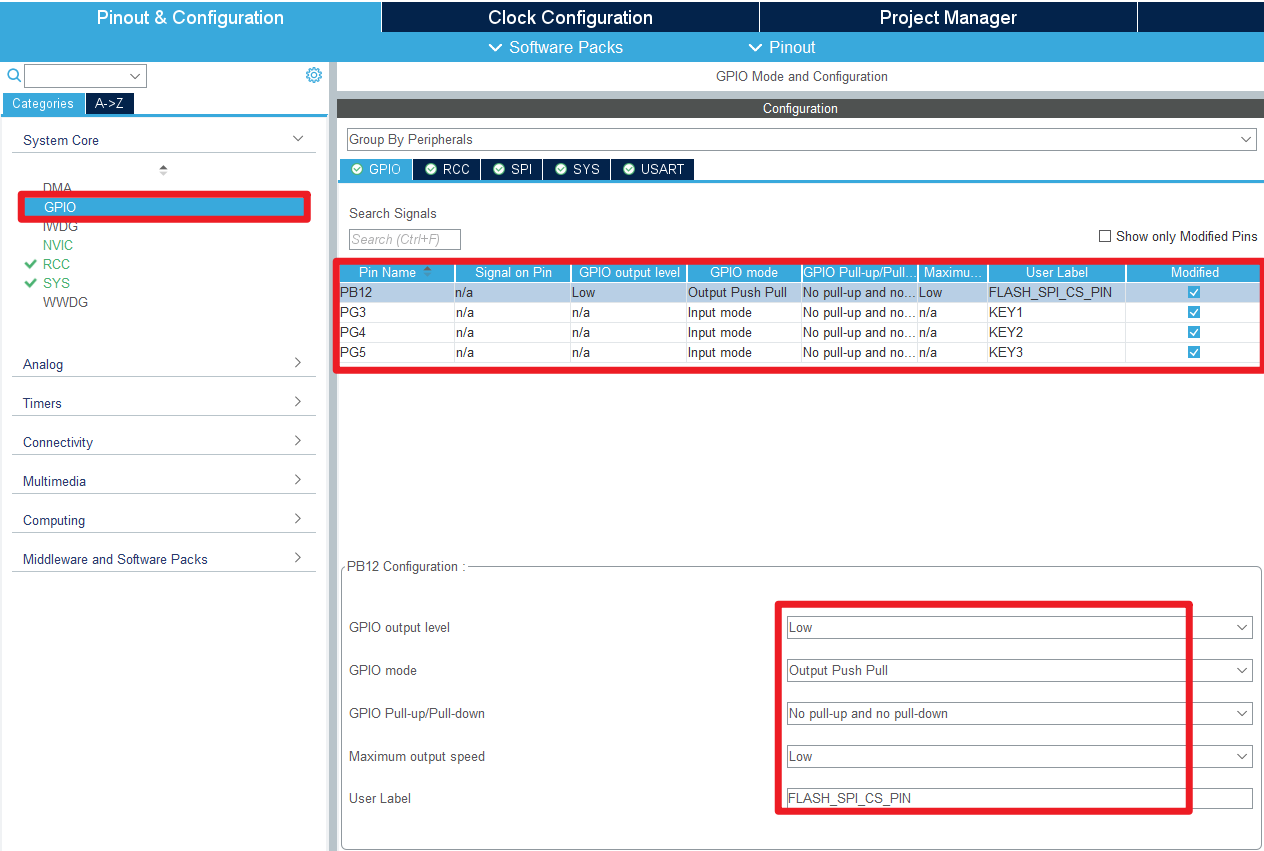Switch to Clock Configuration tab
This screenshot has height=851, width=1264.
click(x=570, y=17)
